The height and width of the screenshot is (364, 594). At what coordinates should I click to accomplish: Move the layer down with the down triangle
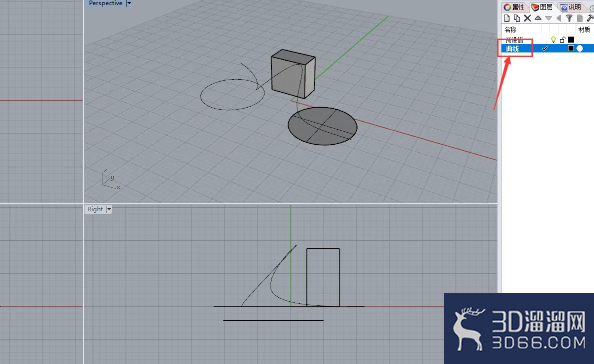click(548, 18)
